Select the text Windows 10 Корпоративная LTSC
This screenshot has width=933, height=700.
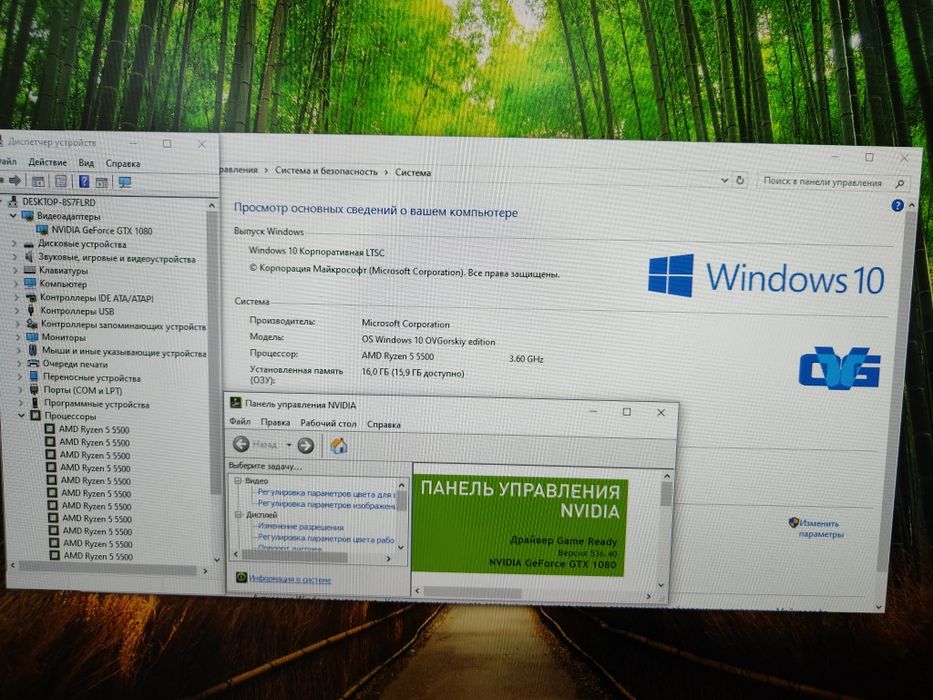(316, 251)
